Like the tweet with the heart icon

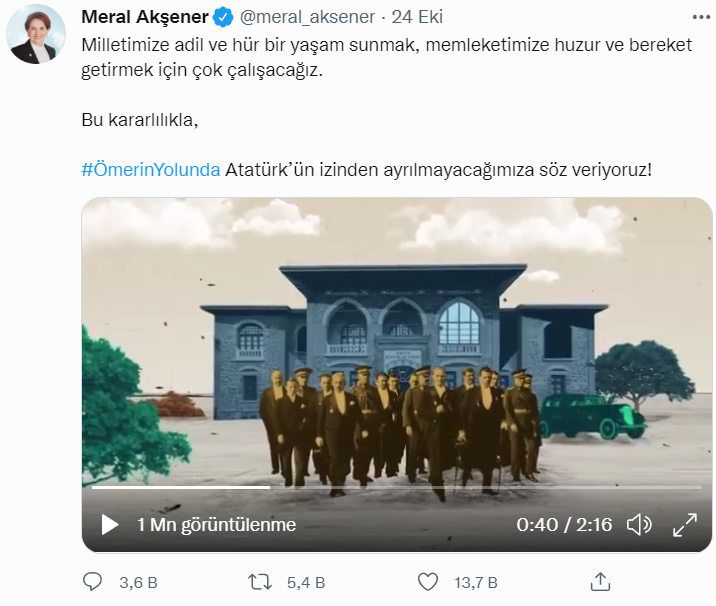click(428, 581)
